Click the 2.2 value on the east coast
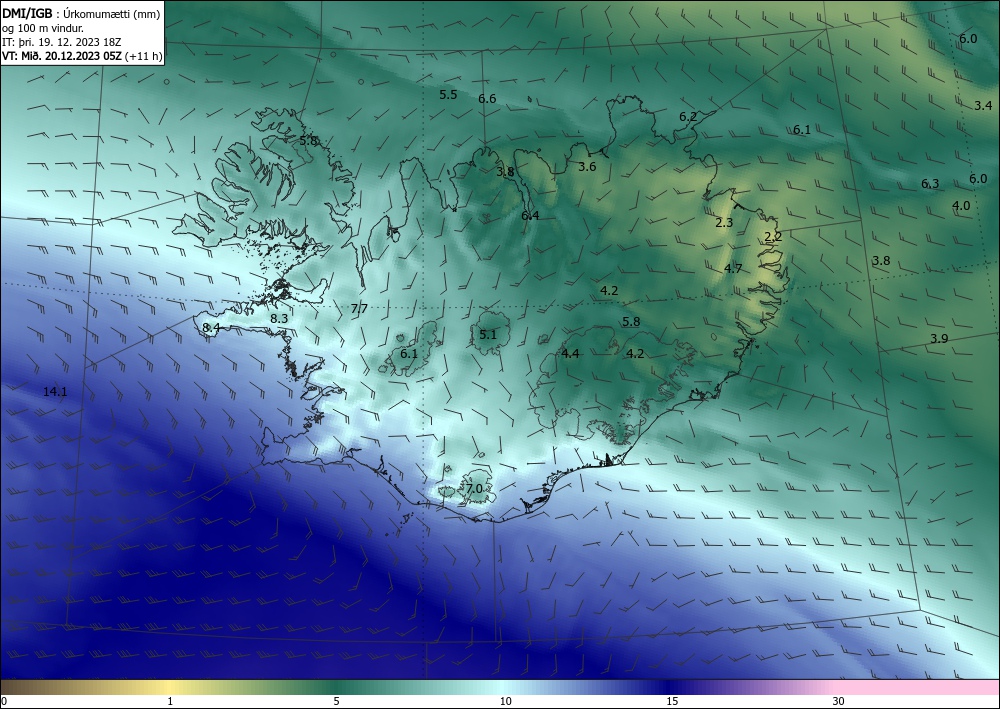Viewport: 1000px width, 709px height. (x=773, y=236)
